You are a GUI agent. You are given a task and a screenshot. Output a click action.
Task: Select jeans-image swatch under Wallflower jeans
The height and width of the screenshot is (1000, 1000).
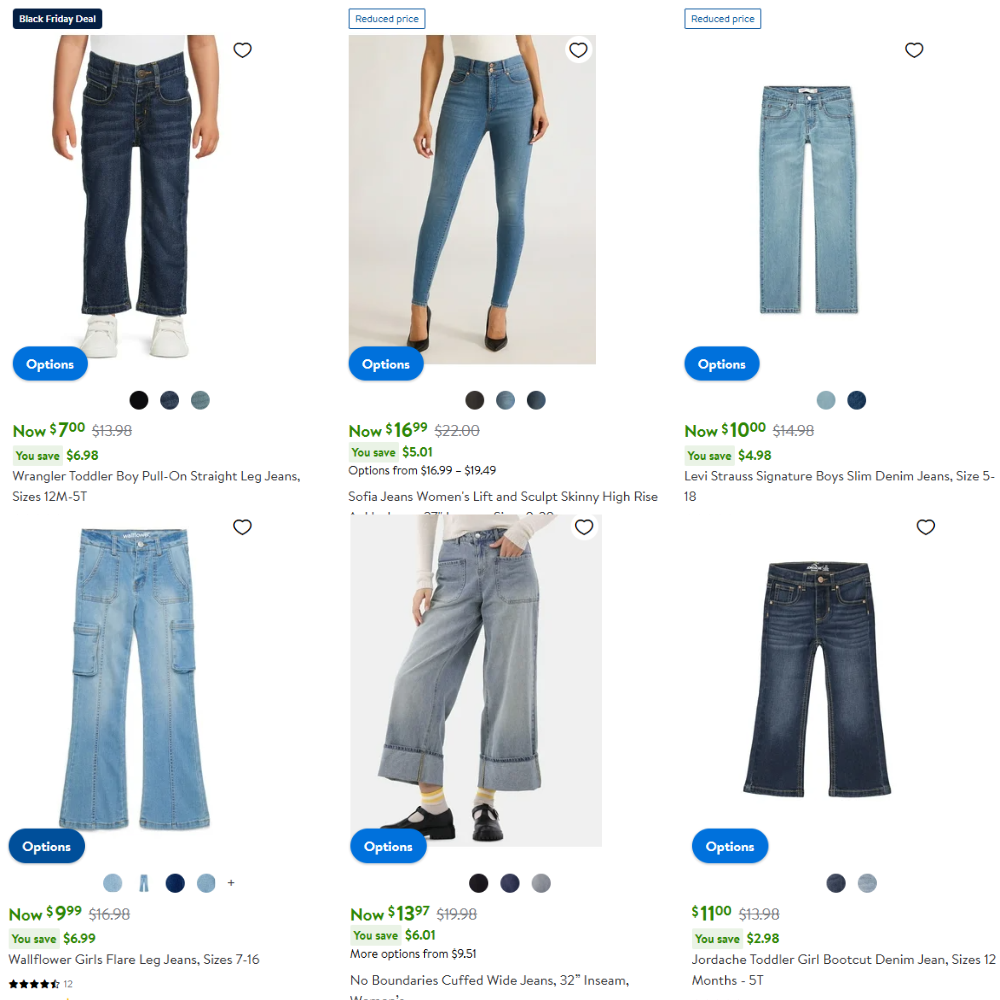tap(144, 883)
